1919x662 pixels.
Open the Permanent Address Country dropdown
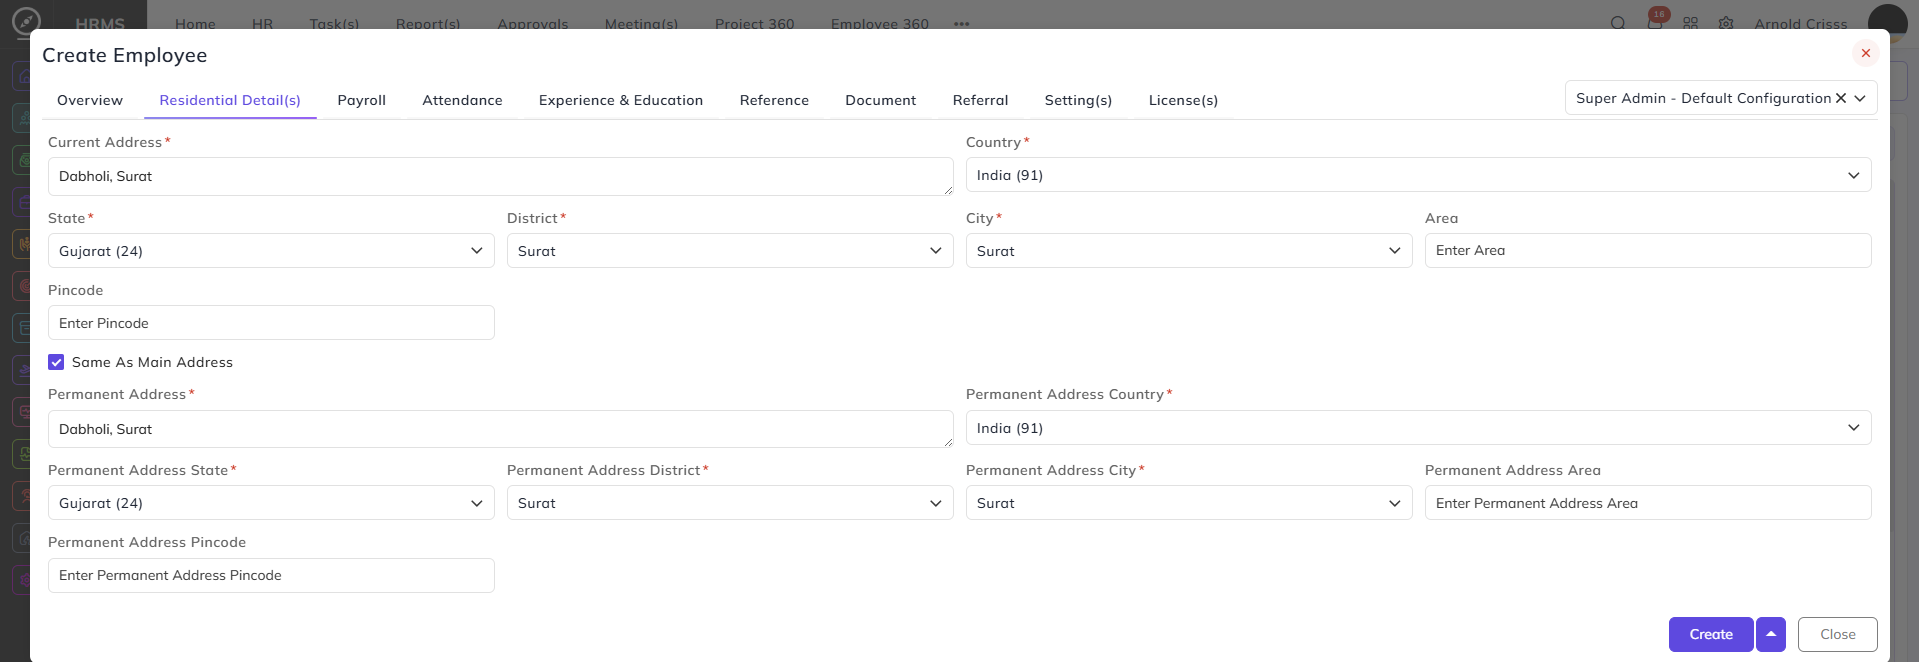(1418, 428)
